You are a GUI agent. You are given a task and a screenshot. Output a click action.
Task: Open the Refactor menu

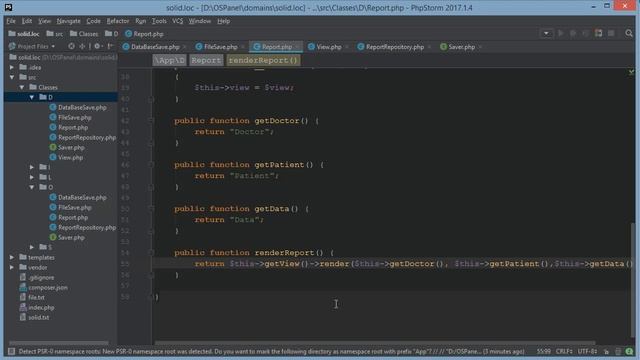[x=118, y=21]
